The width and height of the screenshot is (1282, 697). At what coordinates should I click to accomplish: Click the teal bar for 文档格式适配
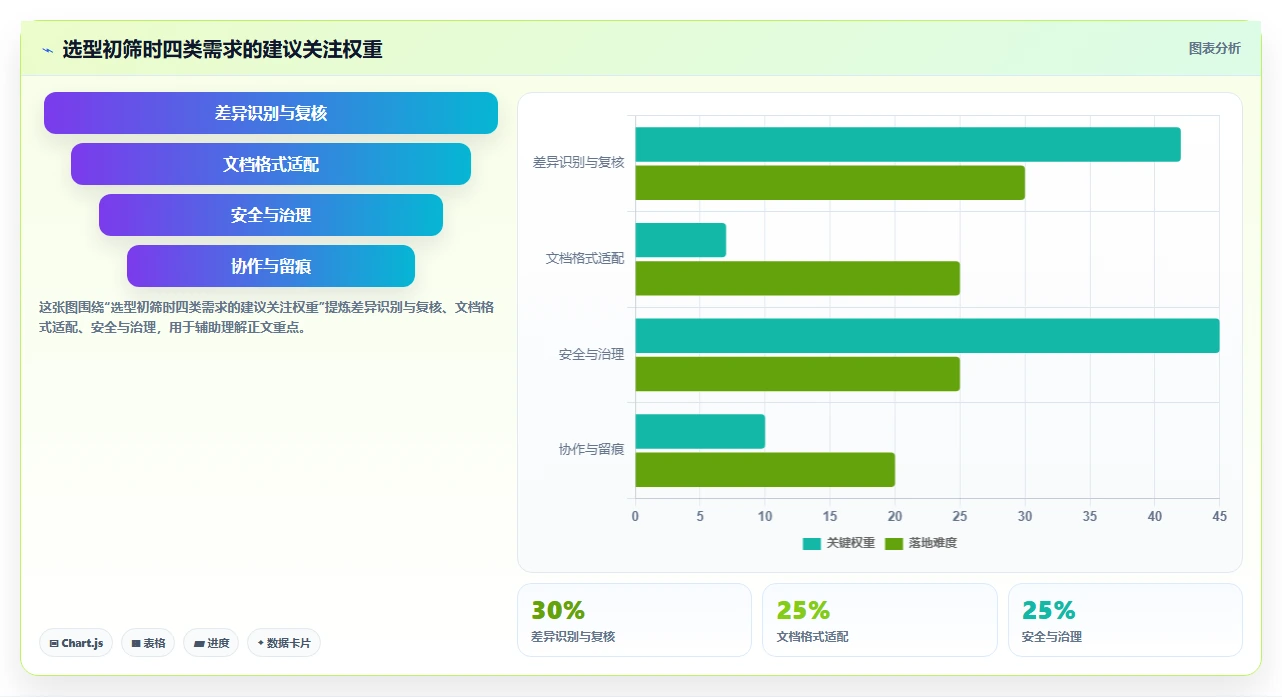(x=680, y=240)
